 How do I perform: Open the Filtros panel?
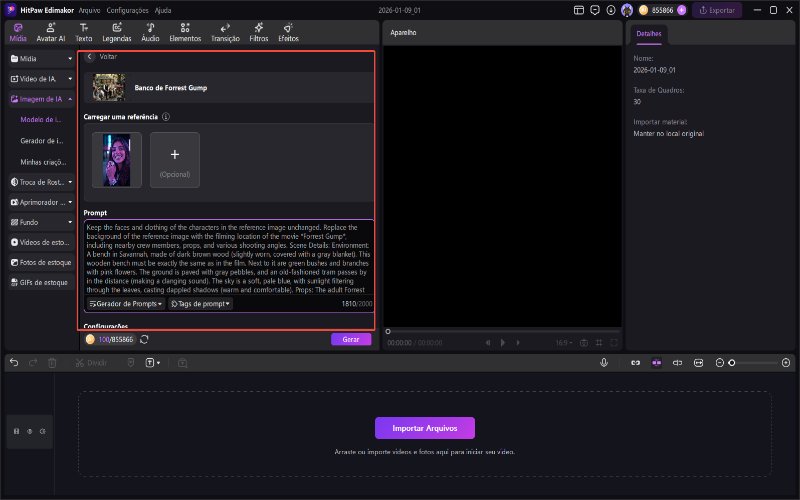click(259, 32)
